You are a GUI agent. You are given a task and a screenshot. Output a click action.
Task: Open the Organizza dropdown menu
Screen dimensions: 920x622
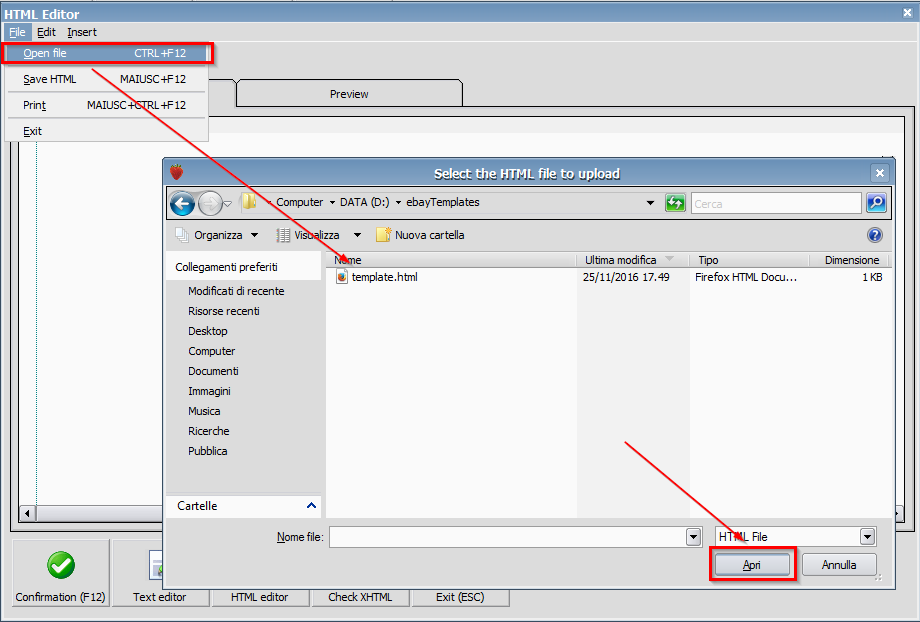coord(217,235)
